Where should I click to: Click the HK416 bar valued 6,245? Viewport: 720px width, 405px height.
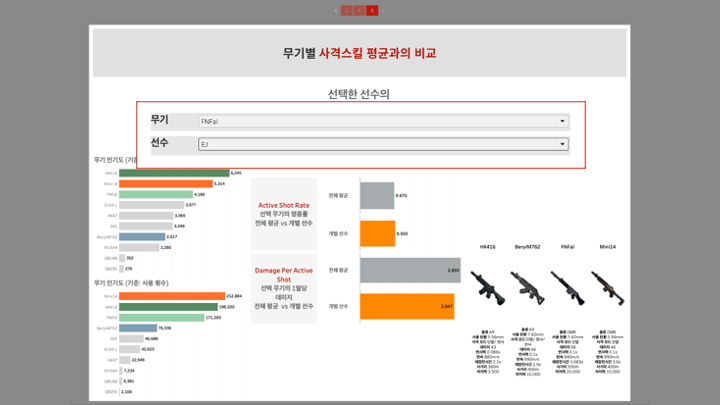(x=174, y=173)
